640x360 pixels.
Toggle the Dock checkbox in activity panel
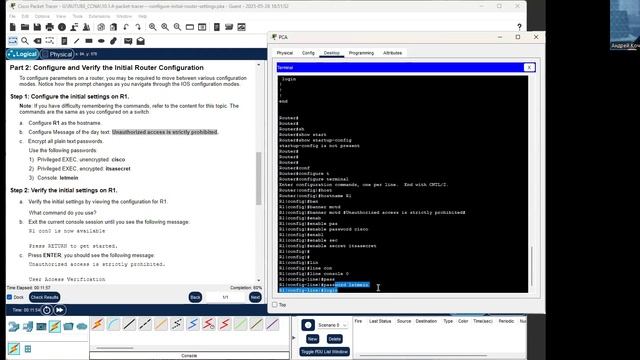pyautogui.click(x=10, y=297)
